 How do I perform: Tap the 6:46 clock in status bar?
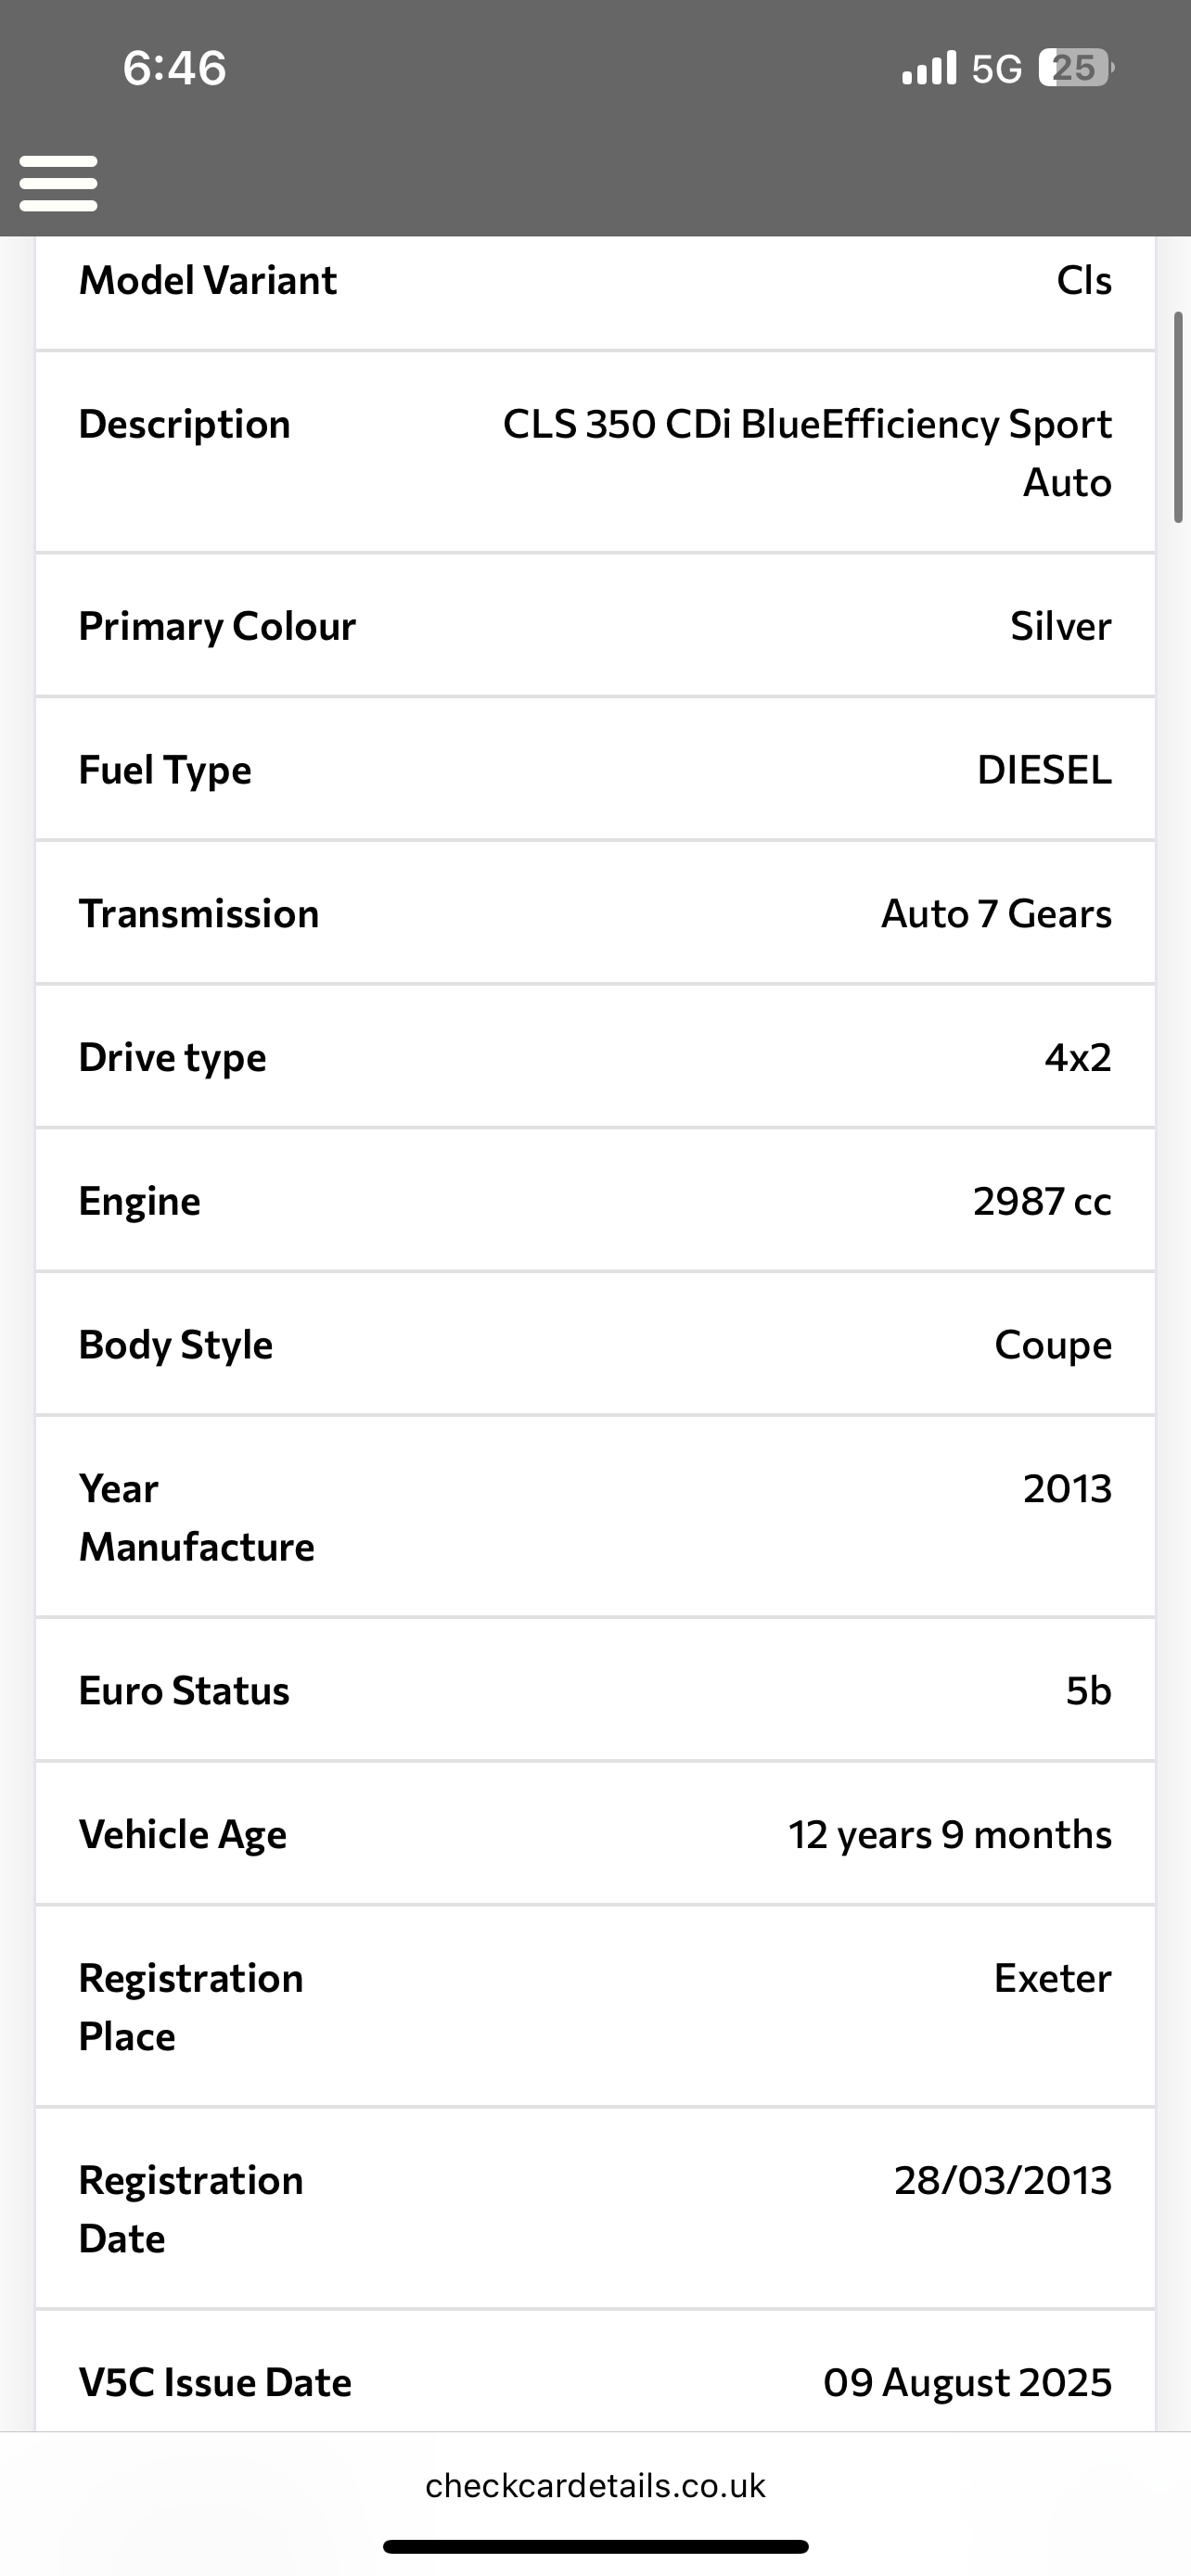point(175,68)
